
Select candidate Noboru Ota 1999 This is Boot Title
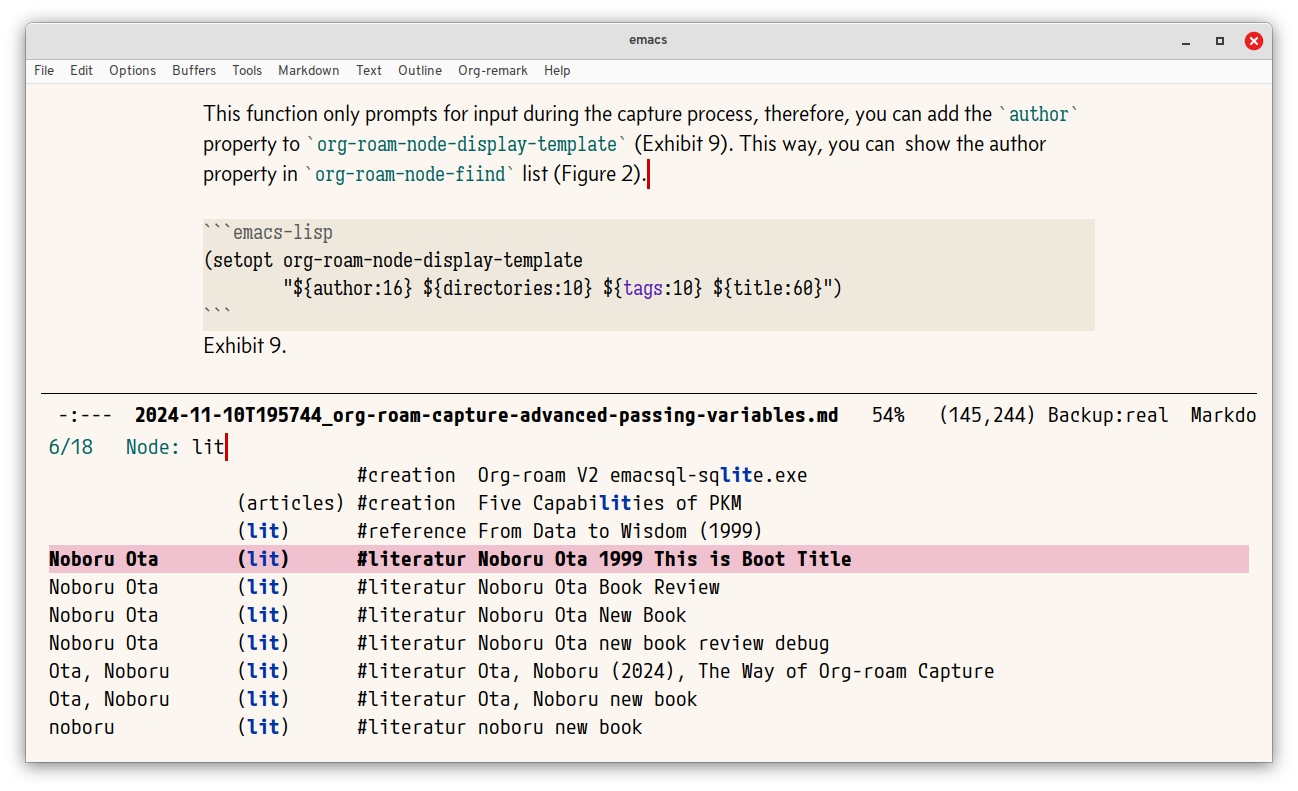648,559
